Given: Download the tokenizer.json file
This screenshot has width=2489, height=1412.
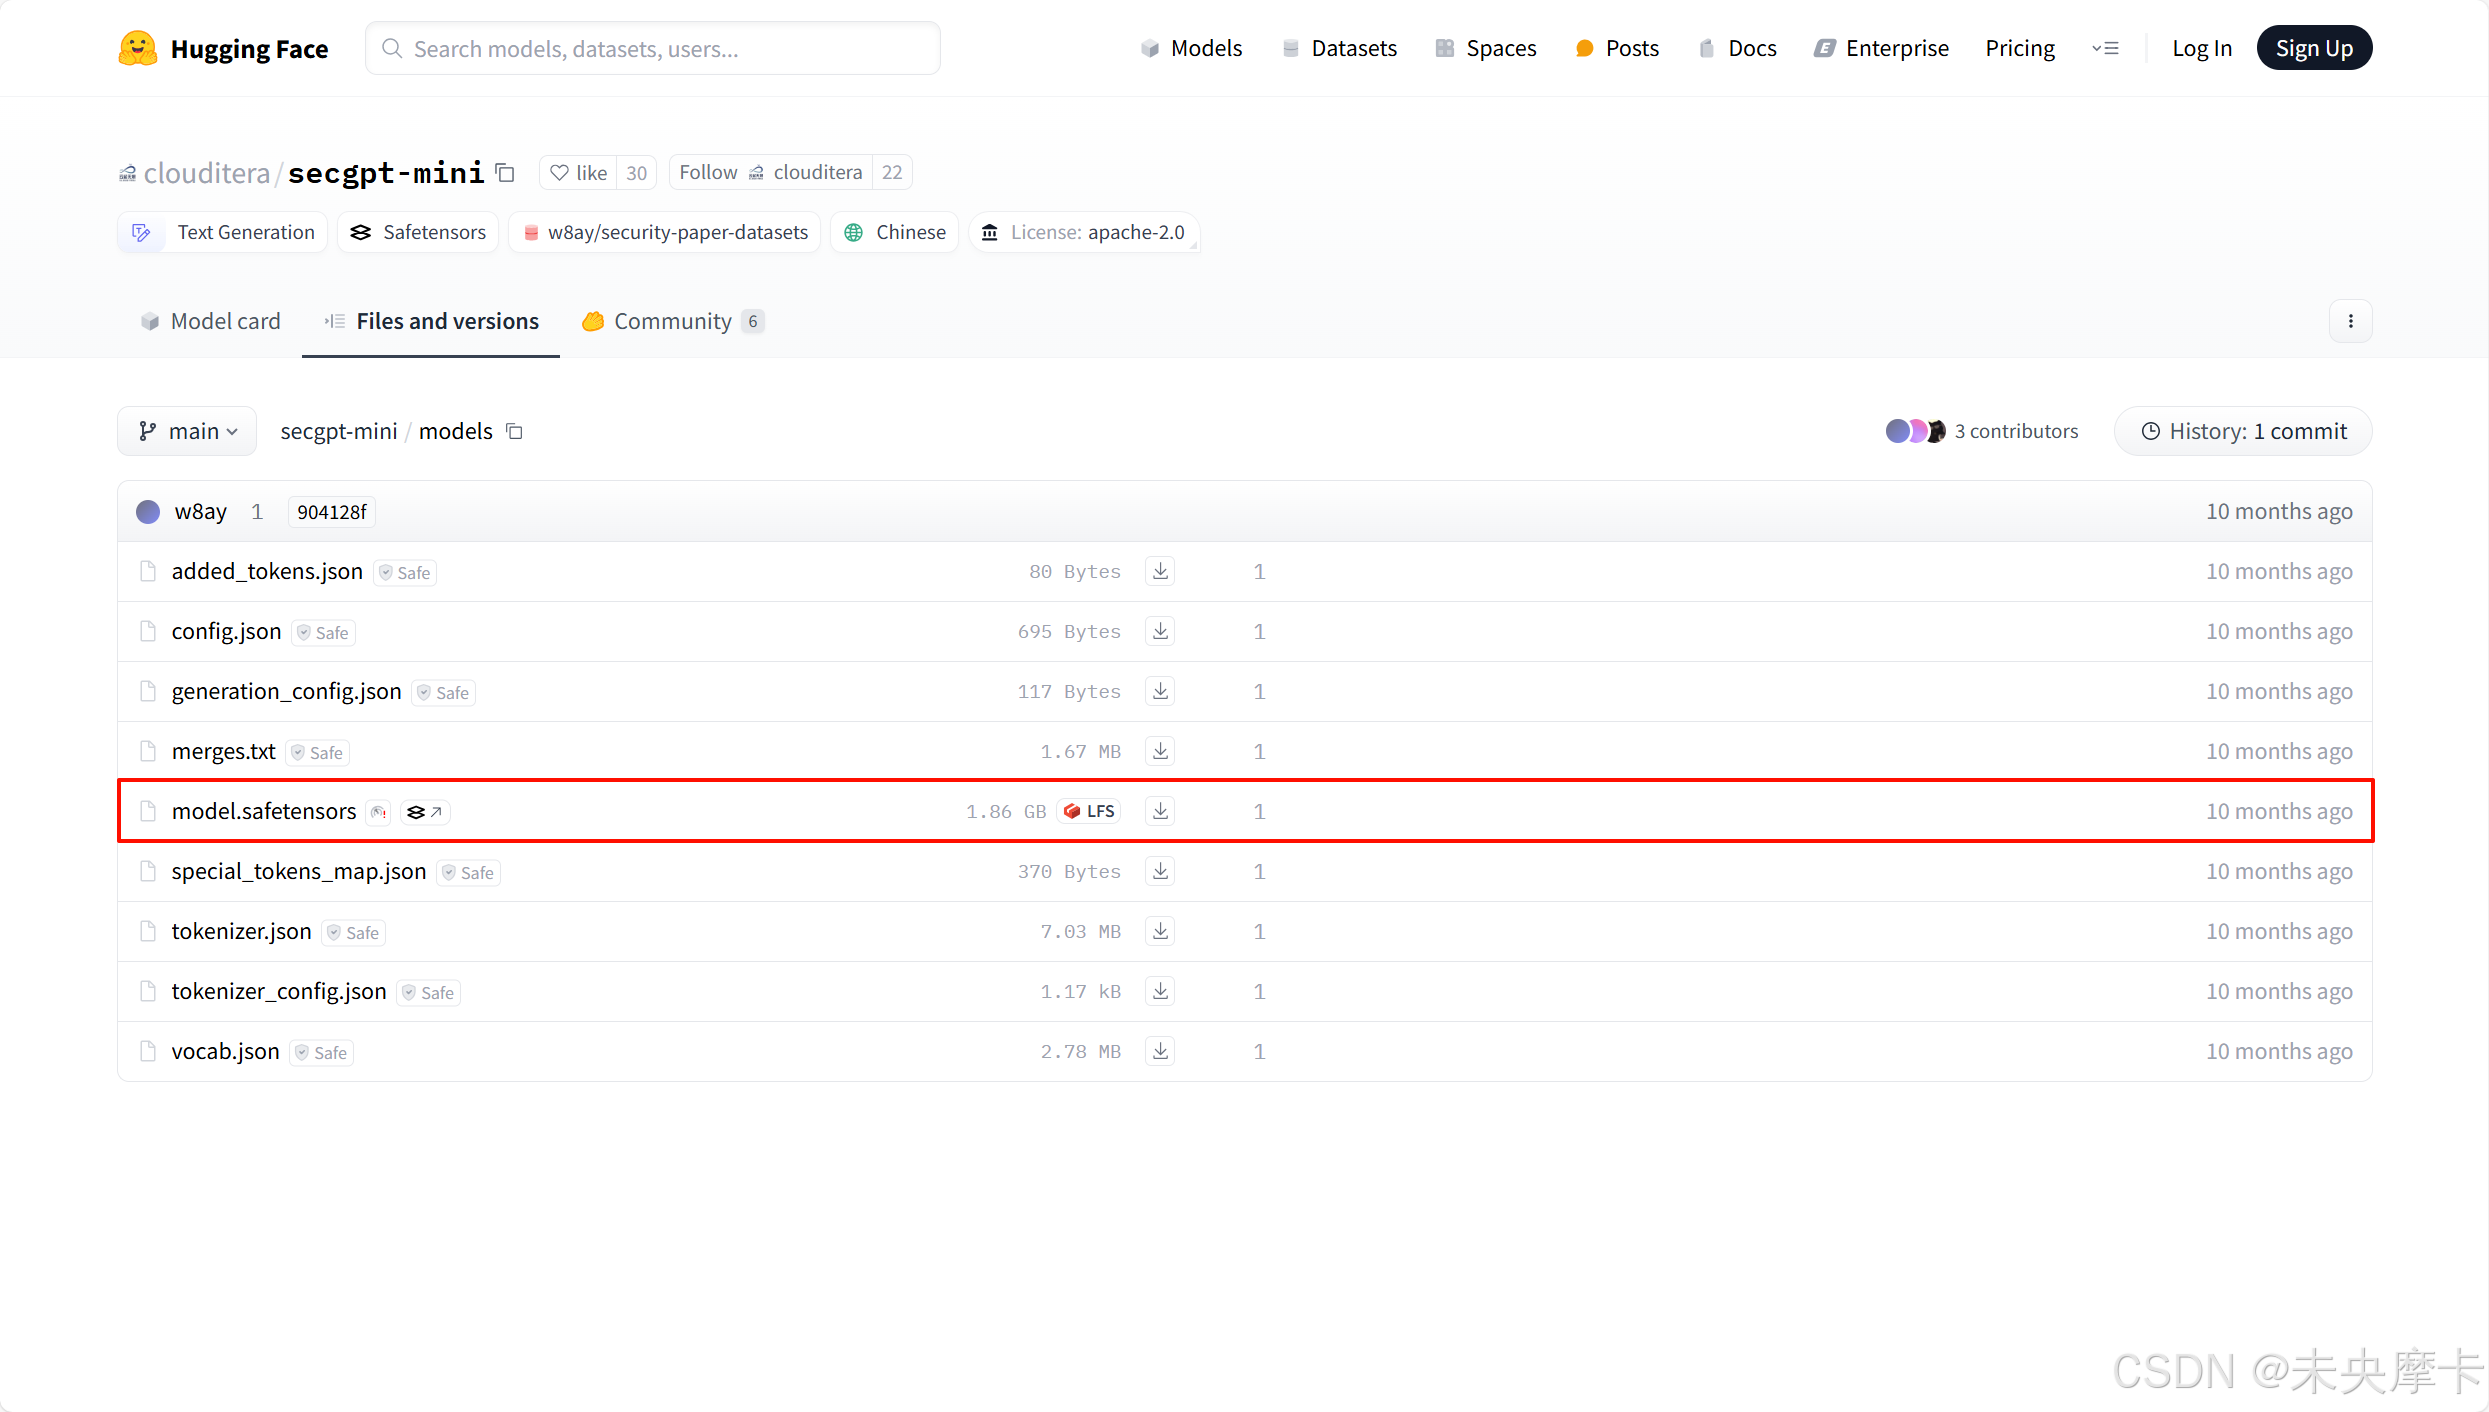Looking at the screenshot, I should (x=1160, y=931).
